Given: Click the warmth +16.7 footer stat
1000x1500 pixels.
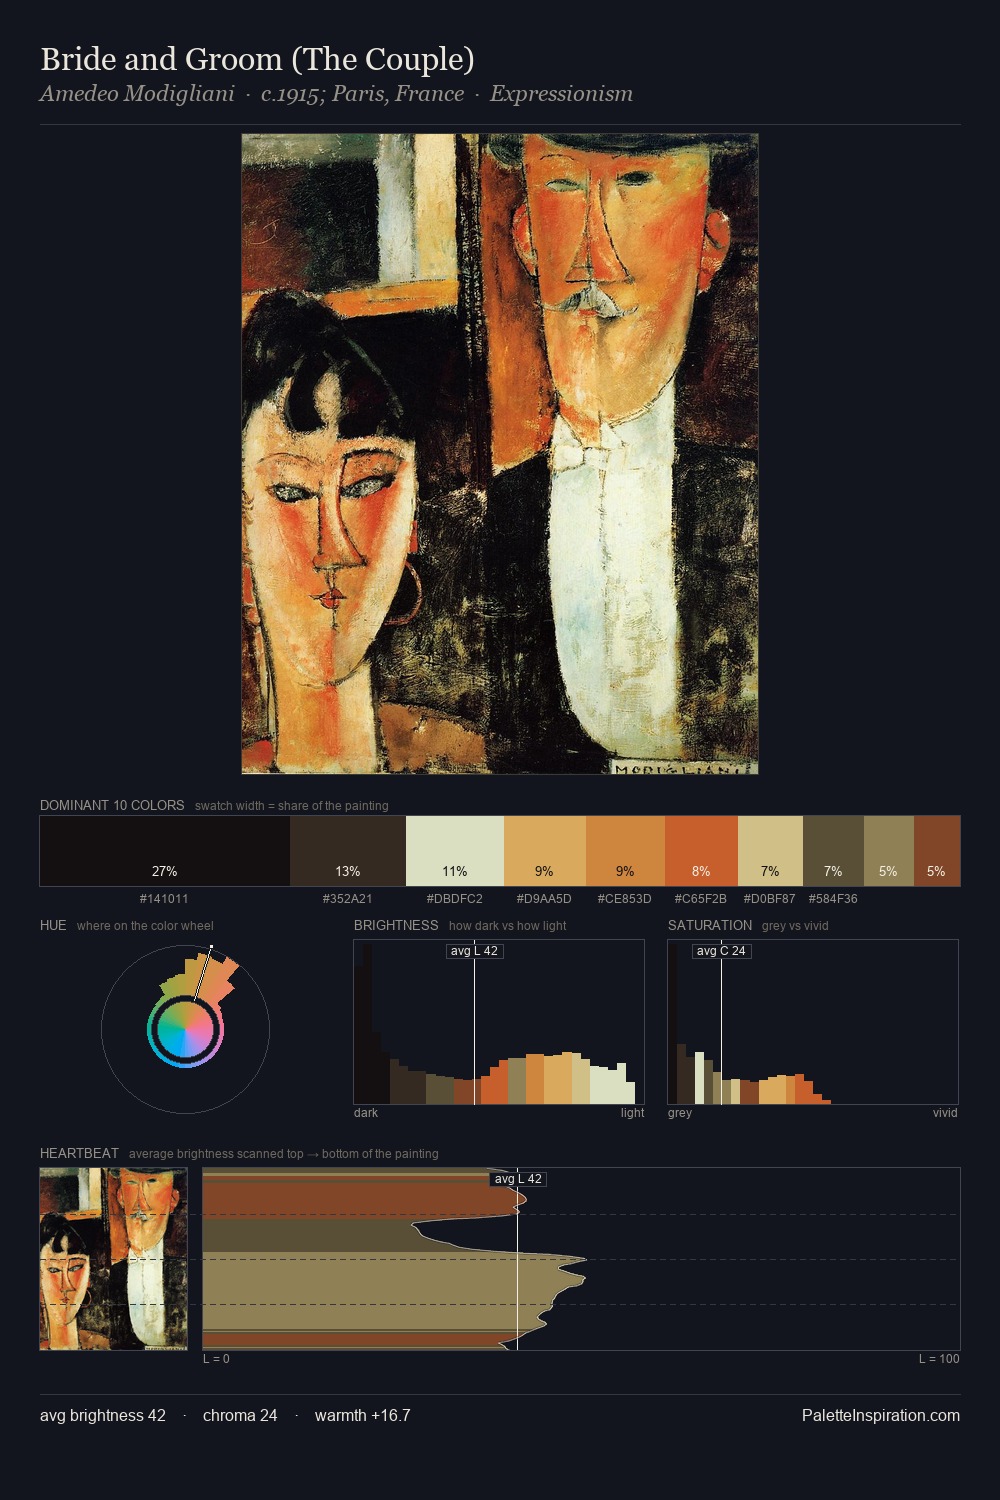Looking at the screenshot, I should tap(363, 1415).
